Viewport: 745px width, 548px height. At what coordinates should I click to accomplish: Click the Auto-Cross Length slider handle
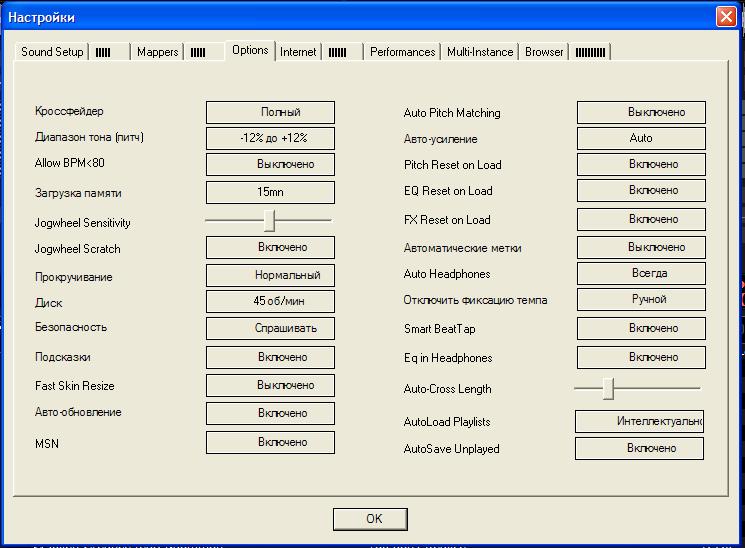pos(609,388)
